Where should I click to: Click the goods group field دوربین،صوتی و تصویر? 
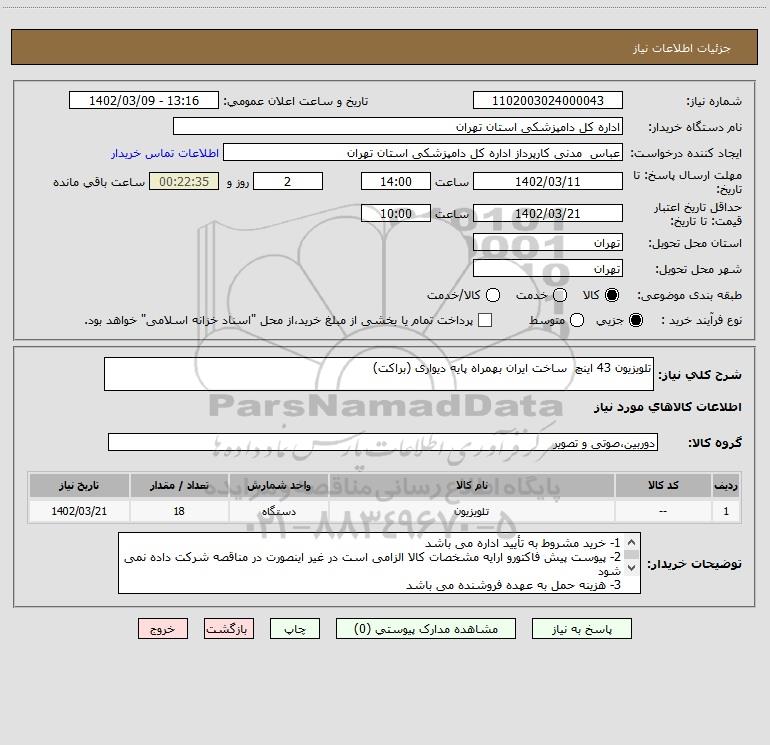[383, 442]
